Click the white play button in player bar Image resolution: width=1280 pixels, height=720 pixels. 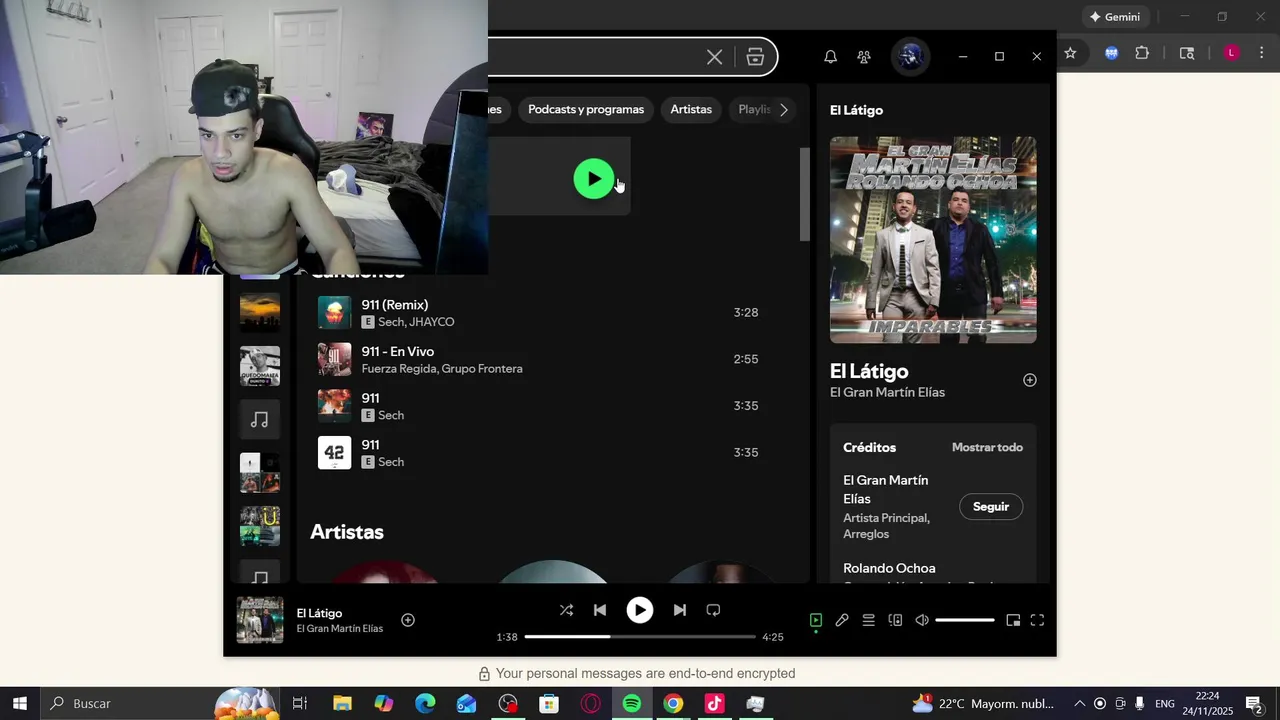640,610
